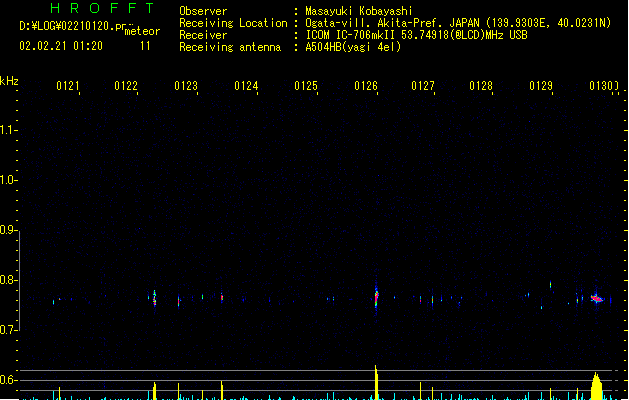Click the HROFFT program title
629x400 pixels.
(103, 8)
